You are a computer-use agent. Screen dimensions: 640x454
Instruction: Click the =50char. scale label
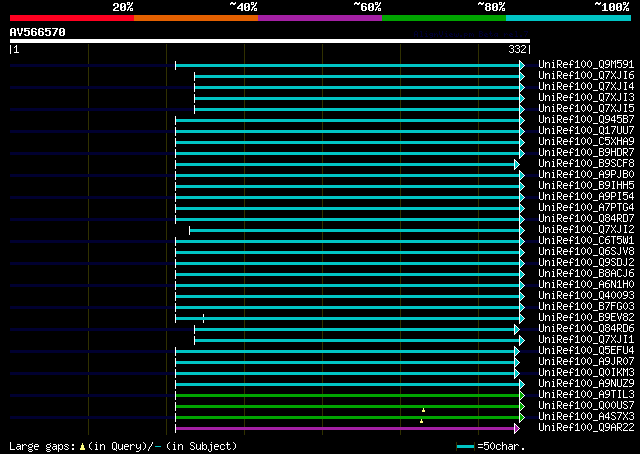tap(501, 446)
